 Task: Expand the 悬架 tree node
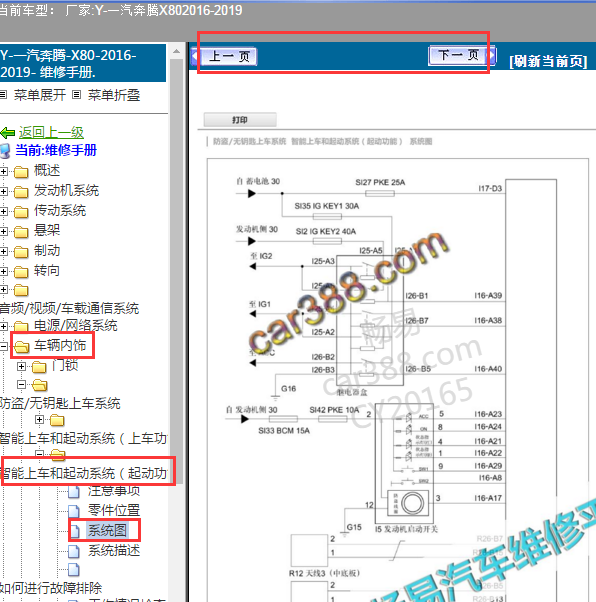pos(3,231)
